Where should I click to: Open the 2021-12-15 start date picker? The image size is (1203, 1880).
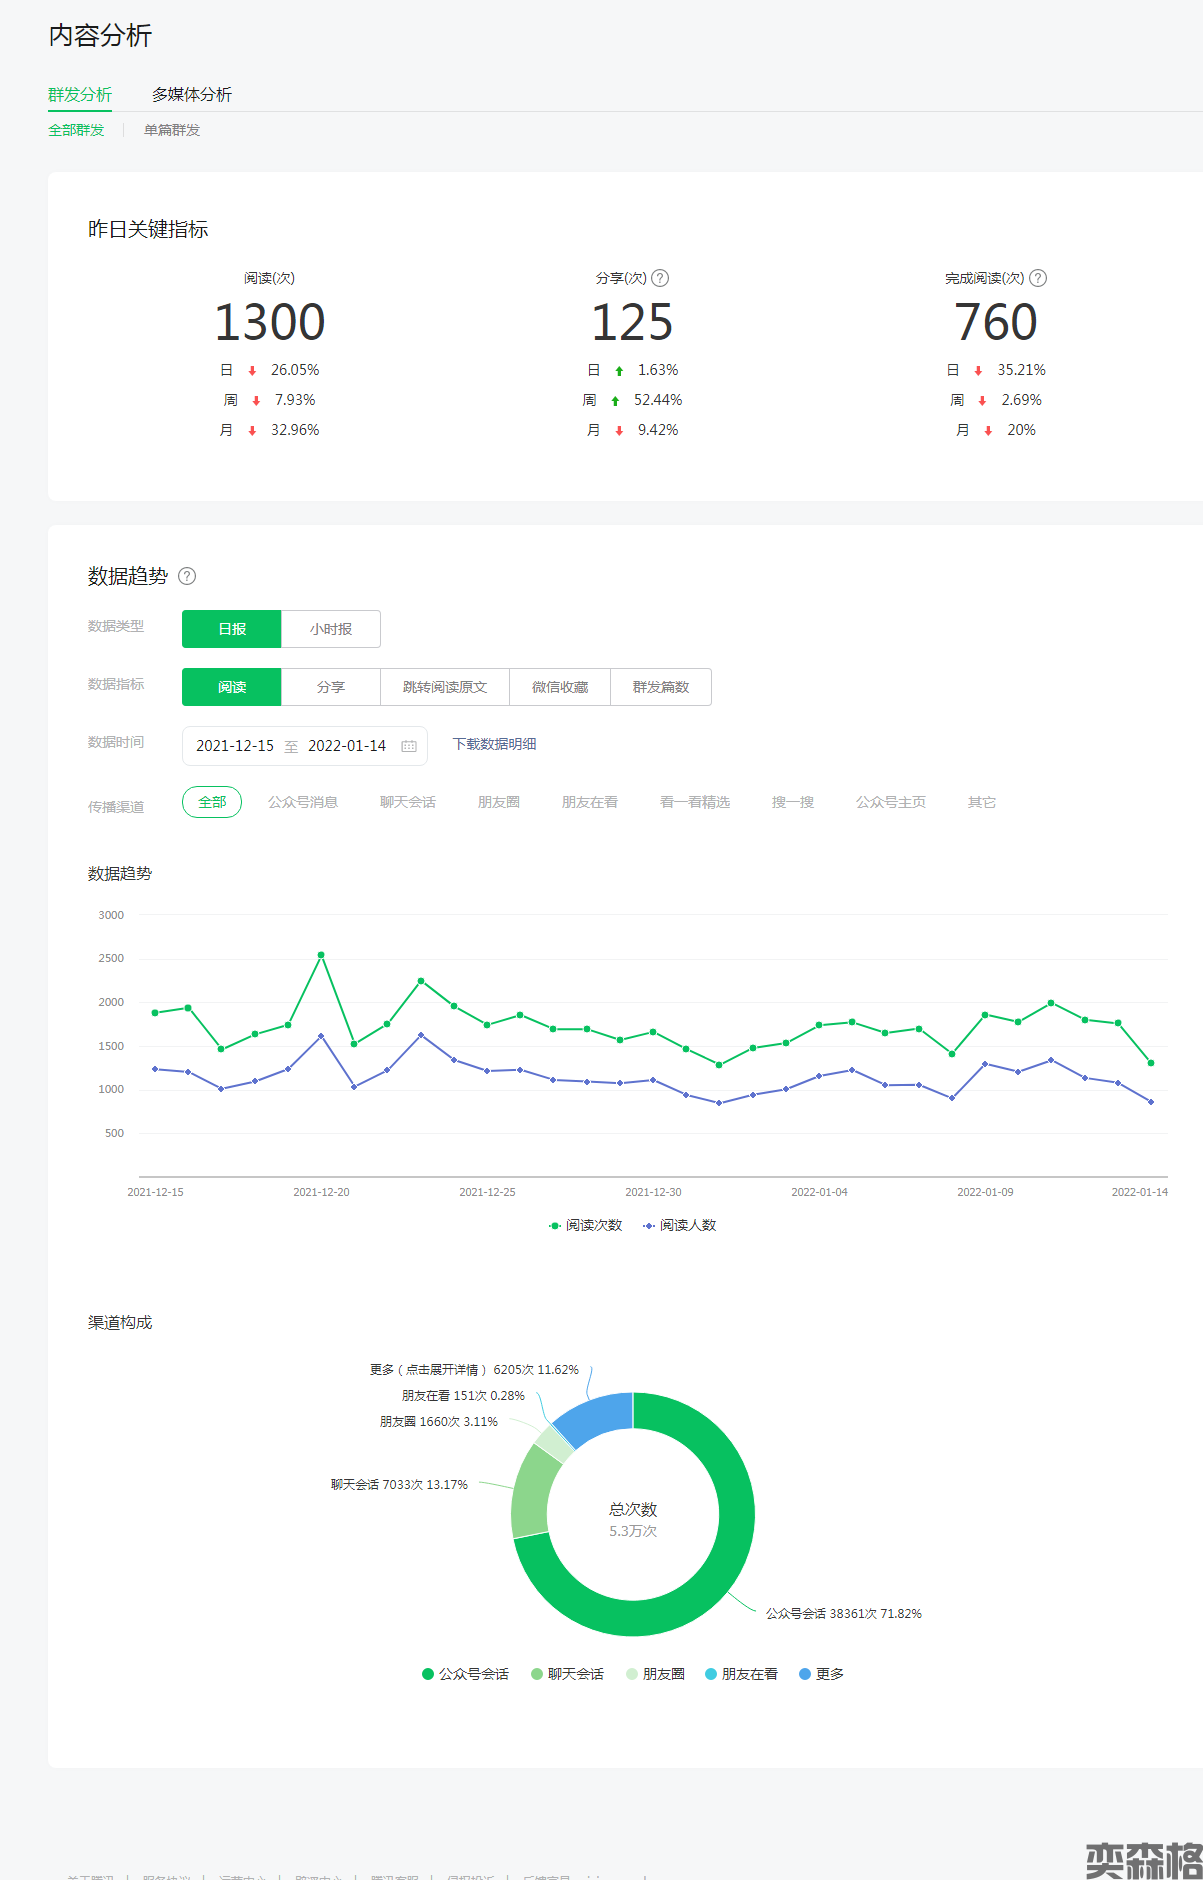tap(235, 746)
